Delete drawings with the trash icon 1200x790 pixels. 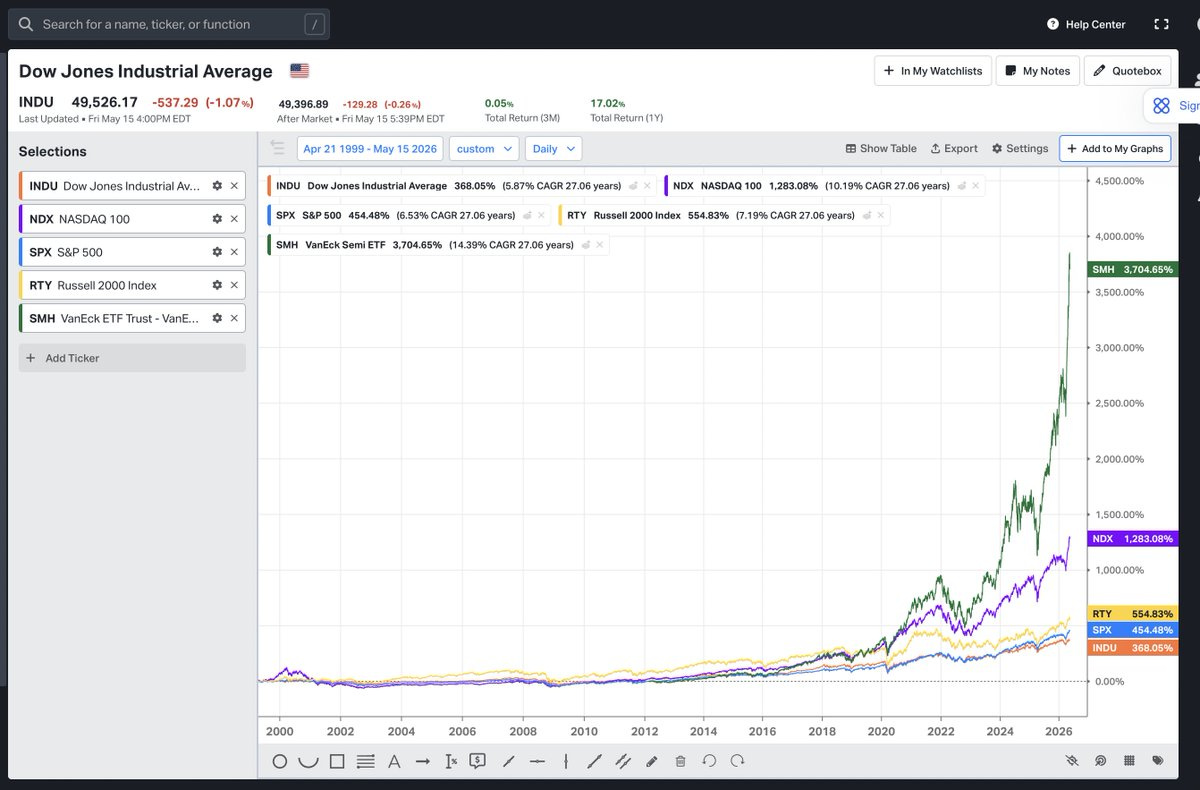pos(680,761)
